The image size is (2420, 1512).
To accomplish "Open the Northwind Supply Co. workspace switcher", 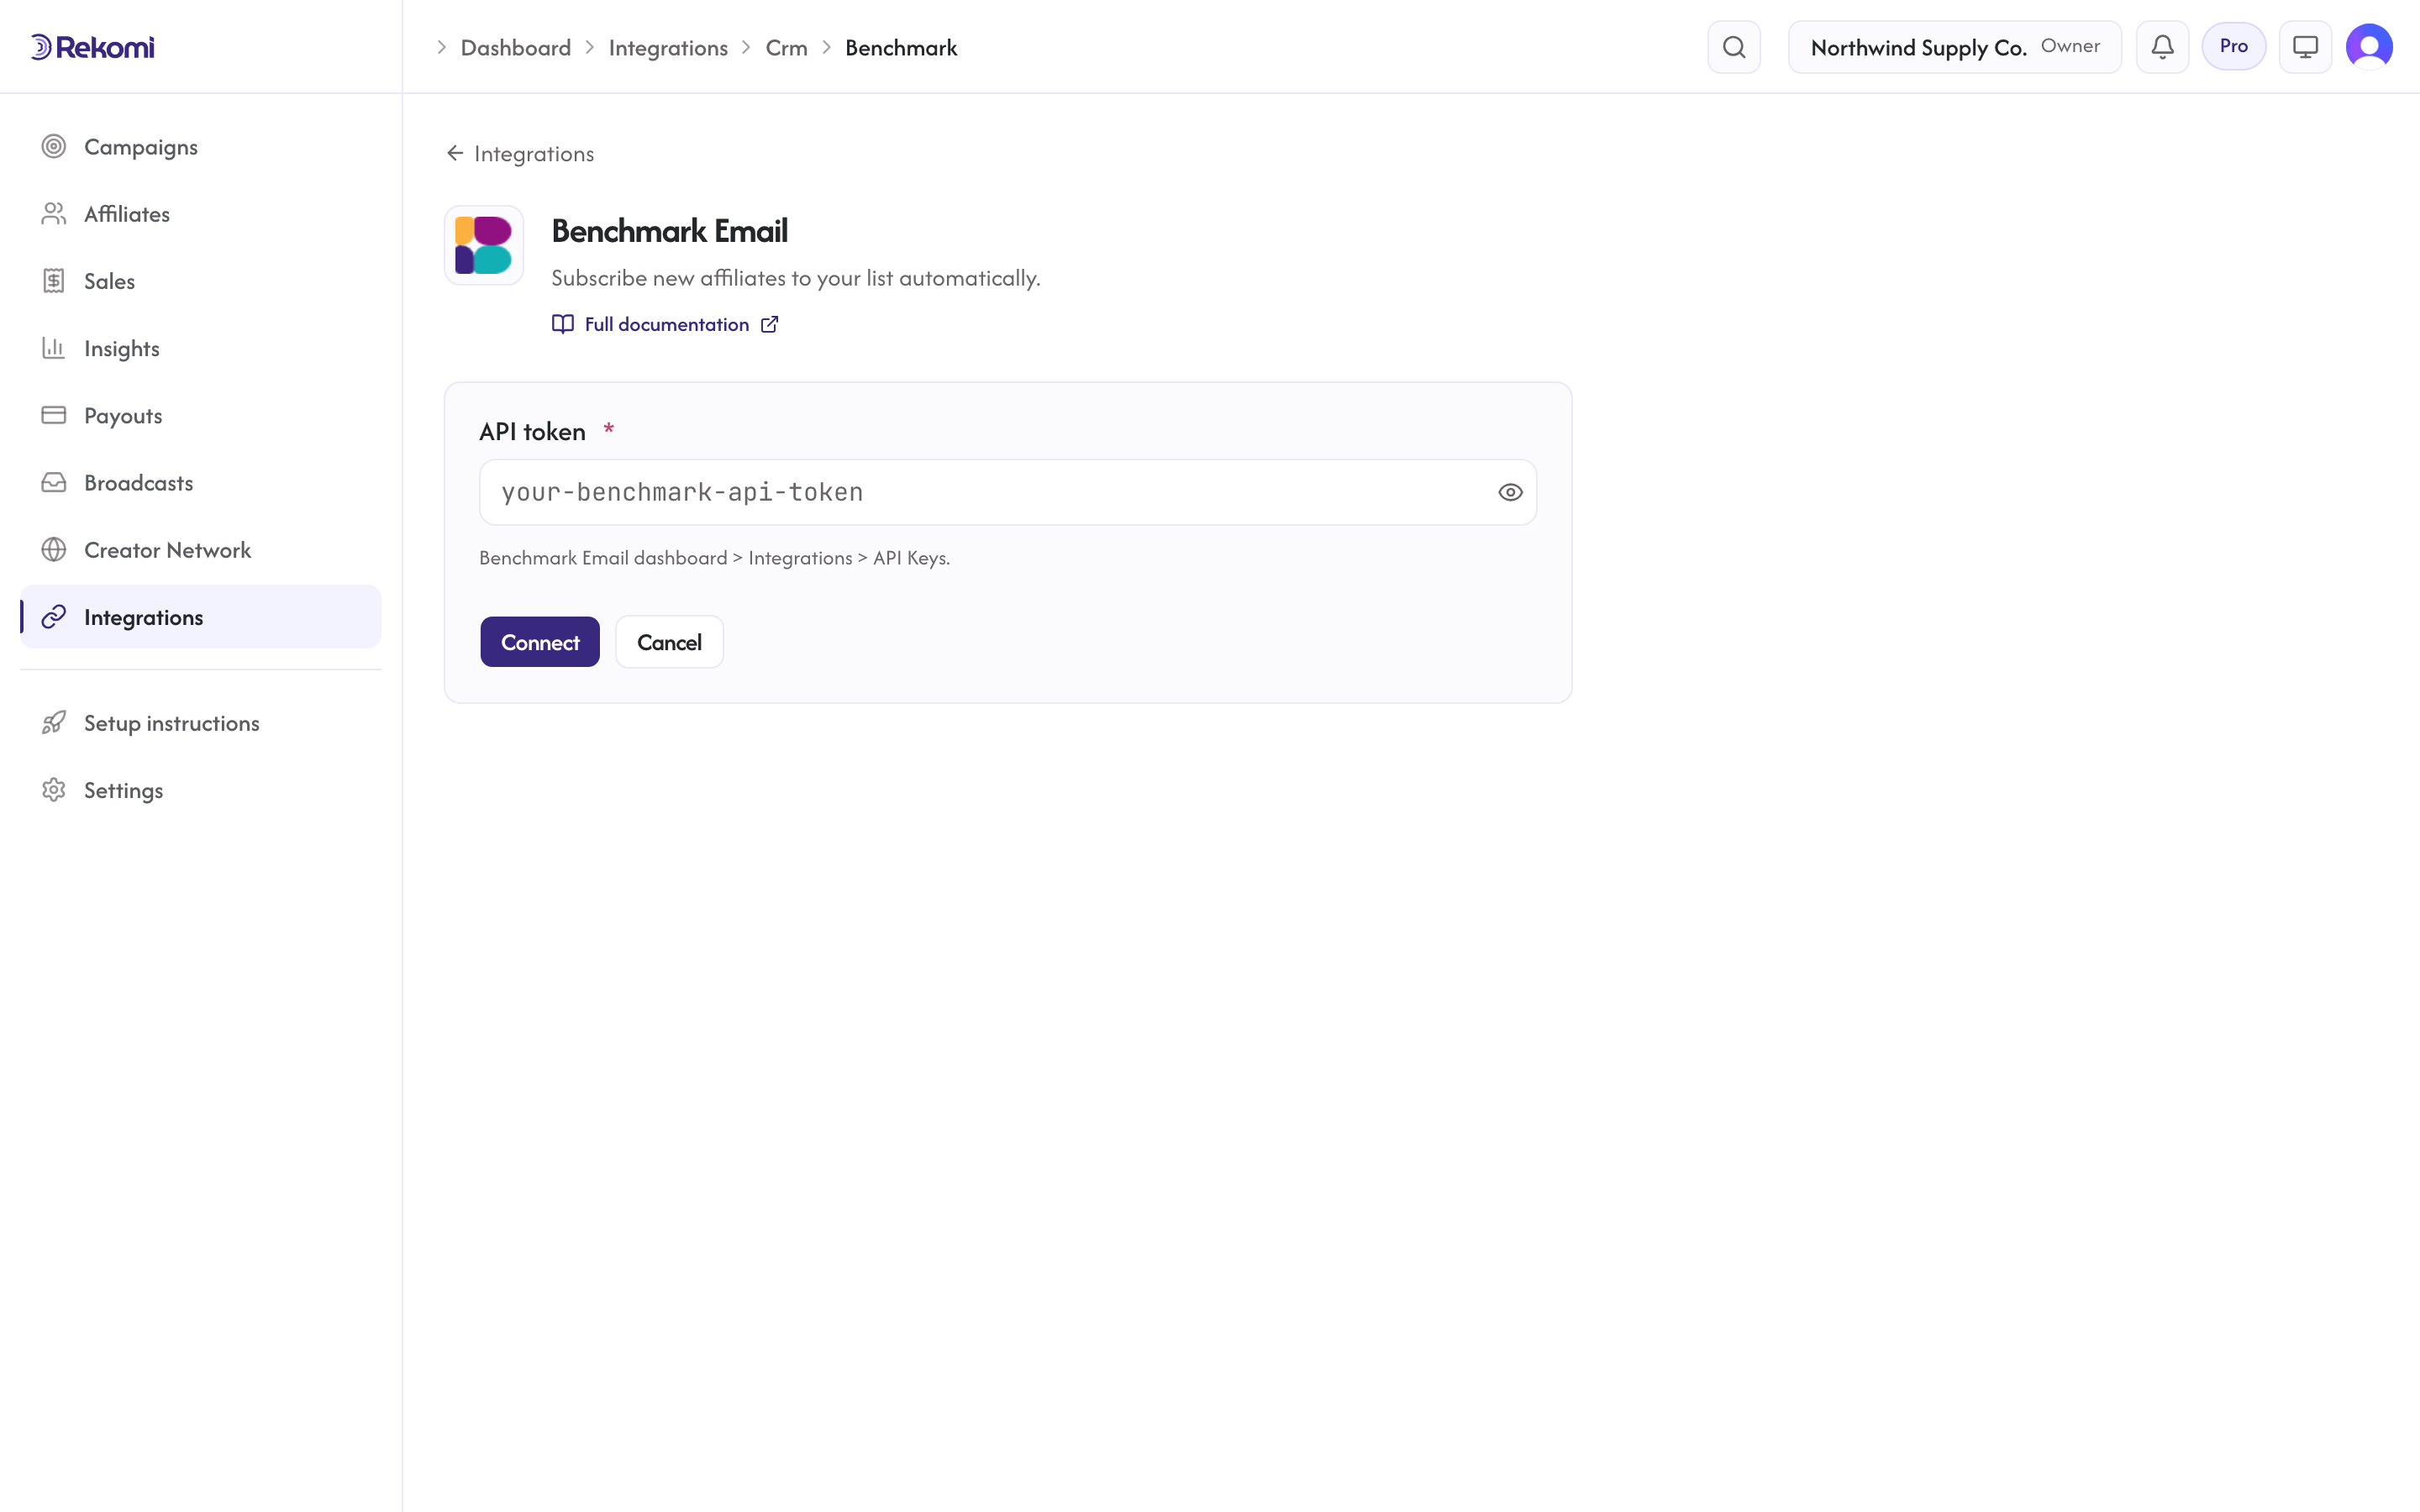I will tap(1954, 47).
